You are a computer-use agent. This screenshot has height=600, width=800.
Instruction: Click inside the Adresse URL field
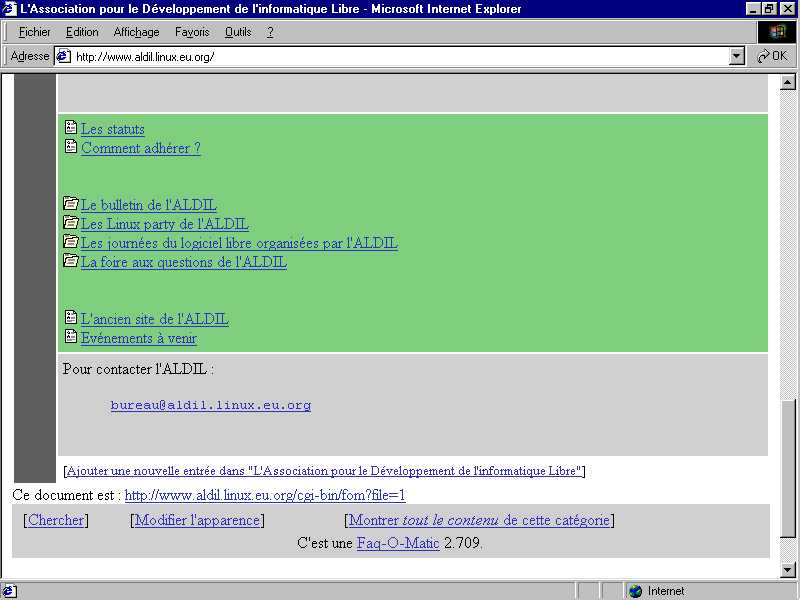click(x=400, y=56)
